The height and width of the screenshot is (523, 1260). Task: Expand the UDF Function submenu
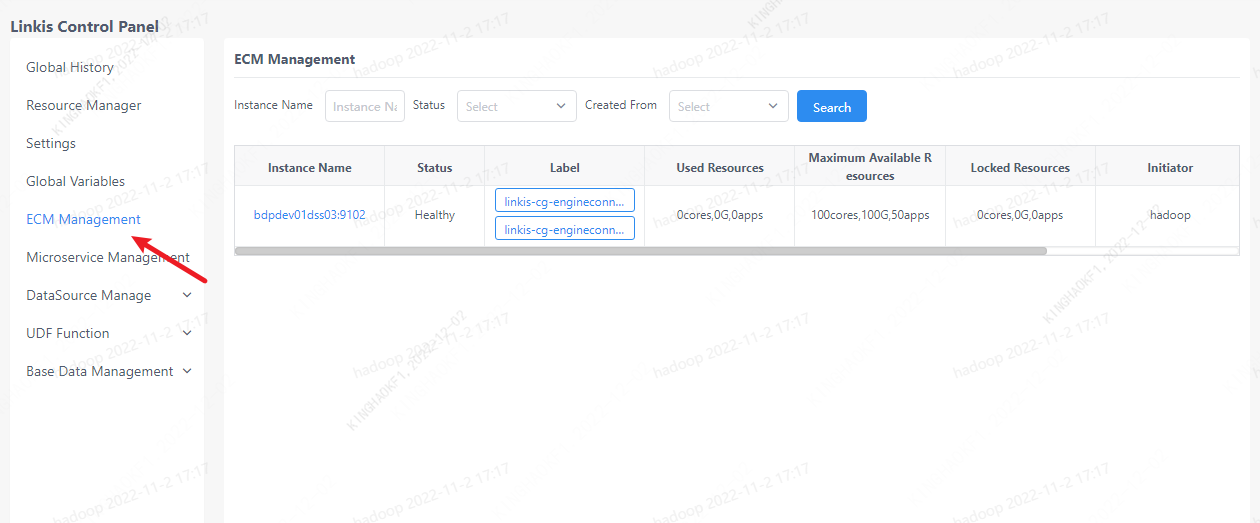tap(68, 333)
